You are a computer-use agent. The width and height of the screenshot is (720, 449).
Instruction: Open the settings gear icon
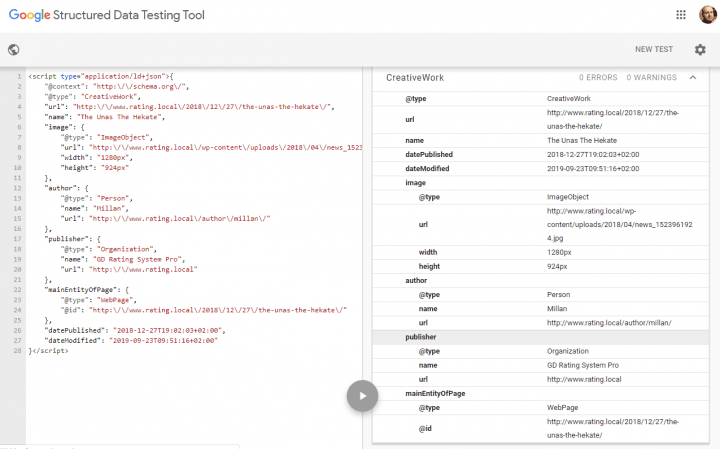[700, 50]
